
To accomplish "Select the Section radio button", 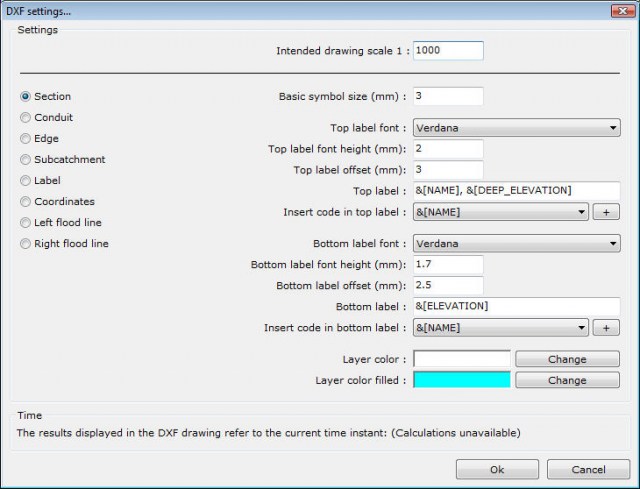I will point(26,97).
